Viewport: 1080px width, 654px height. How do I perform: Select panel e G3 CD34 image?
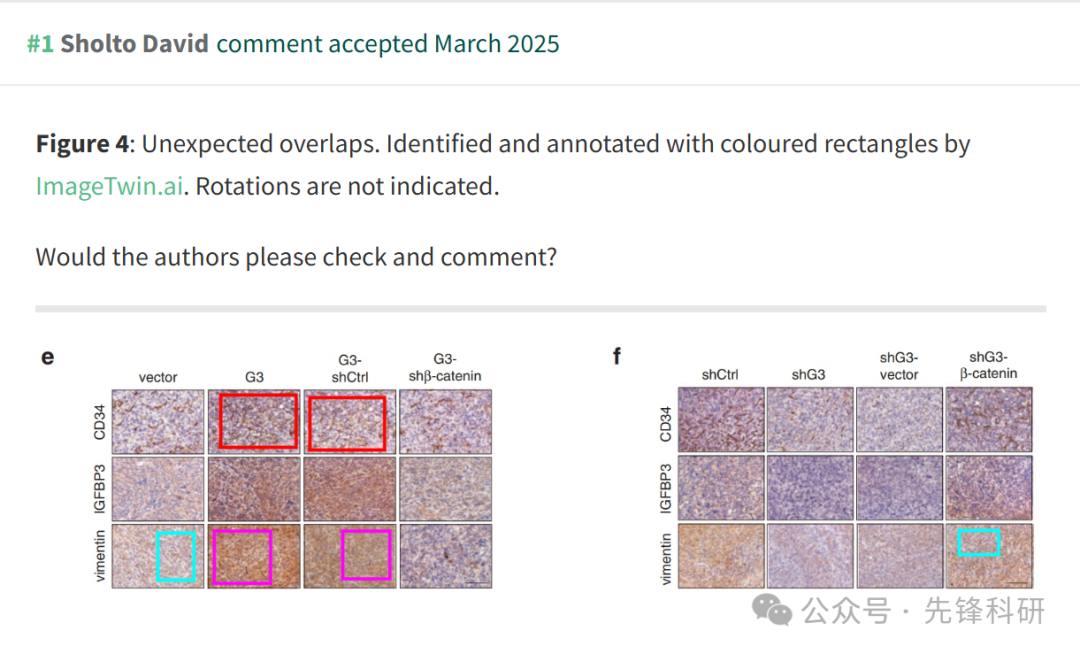(x=254, y=422)
